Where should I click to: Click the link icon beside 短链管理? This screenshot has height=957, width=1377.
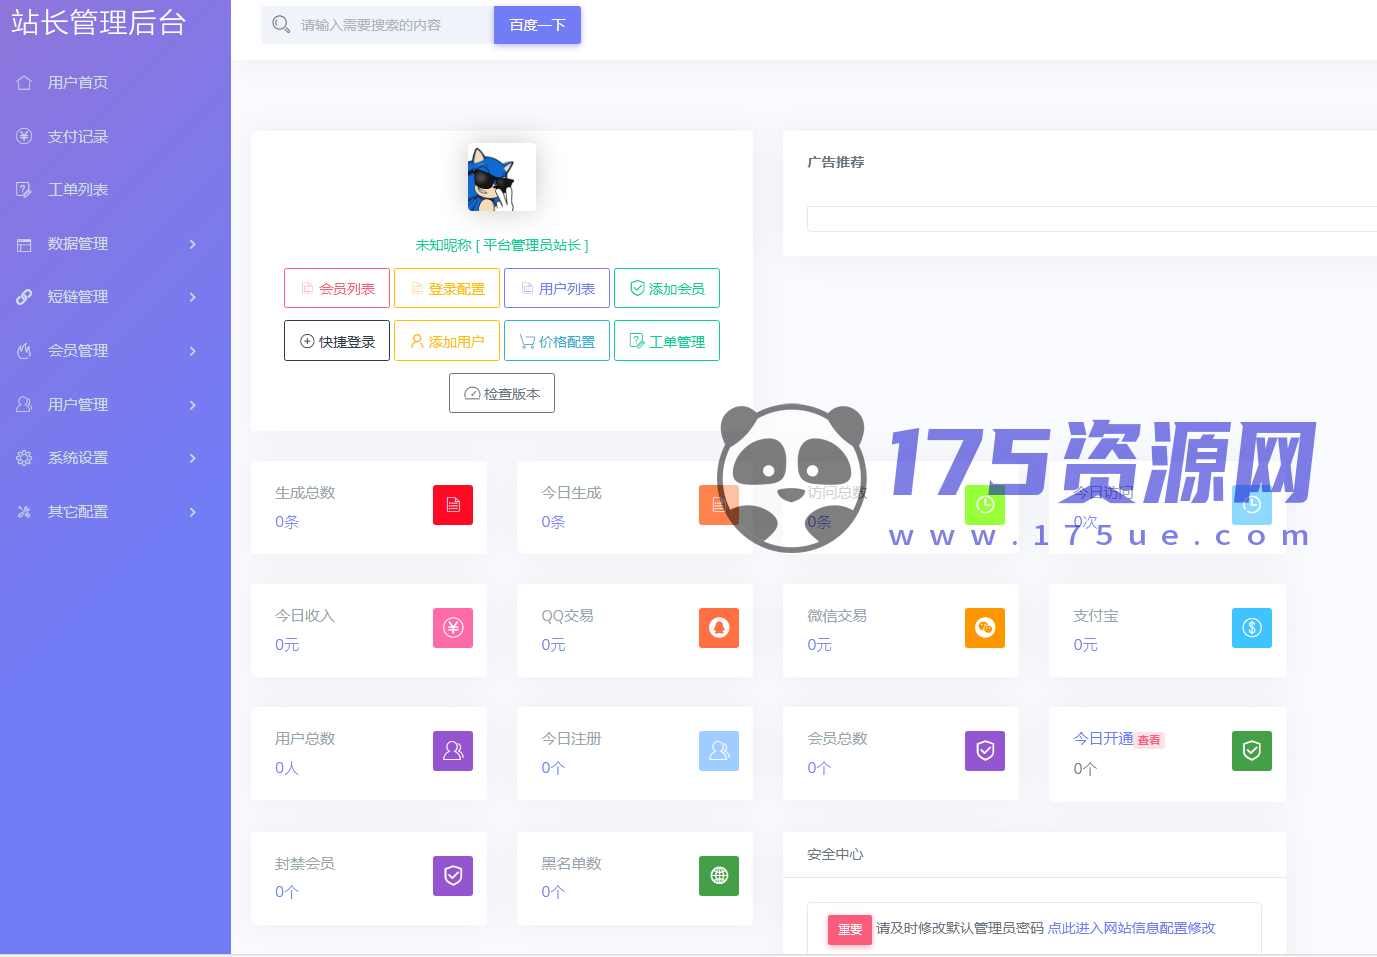(24, 297)
